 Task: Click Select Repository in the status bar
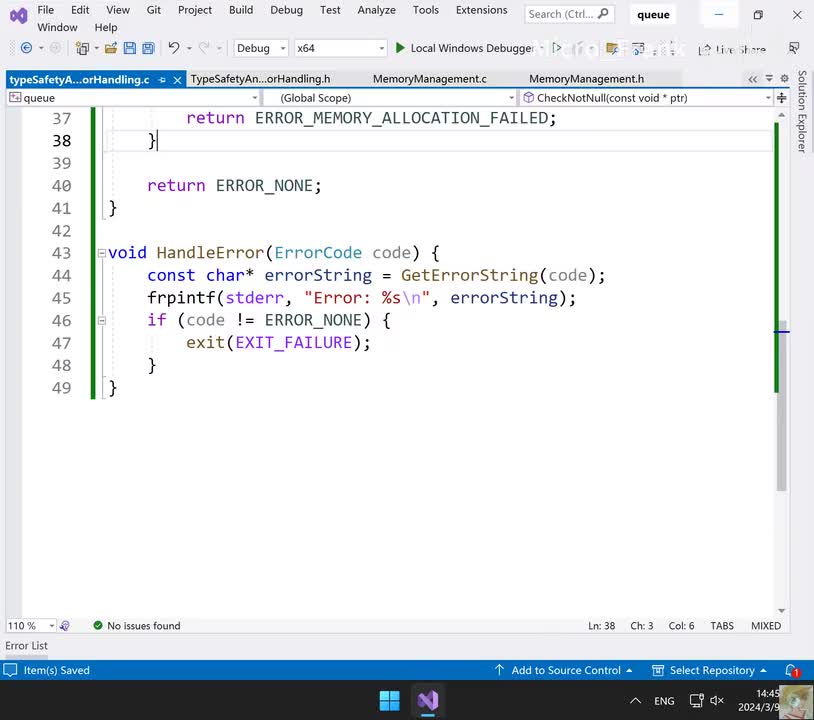711,670
